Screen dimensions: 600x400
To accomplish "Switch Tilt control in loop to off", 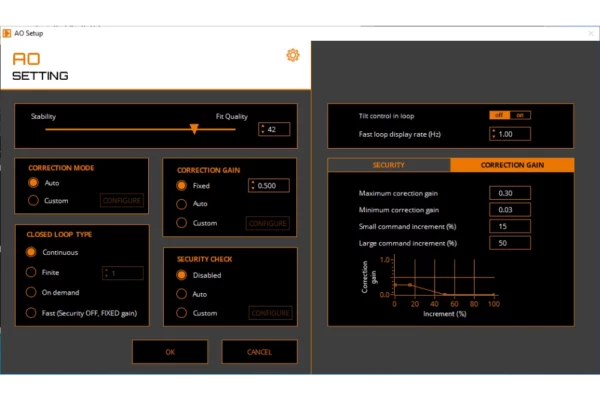I will tap(499, 115).
